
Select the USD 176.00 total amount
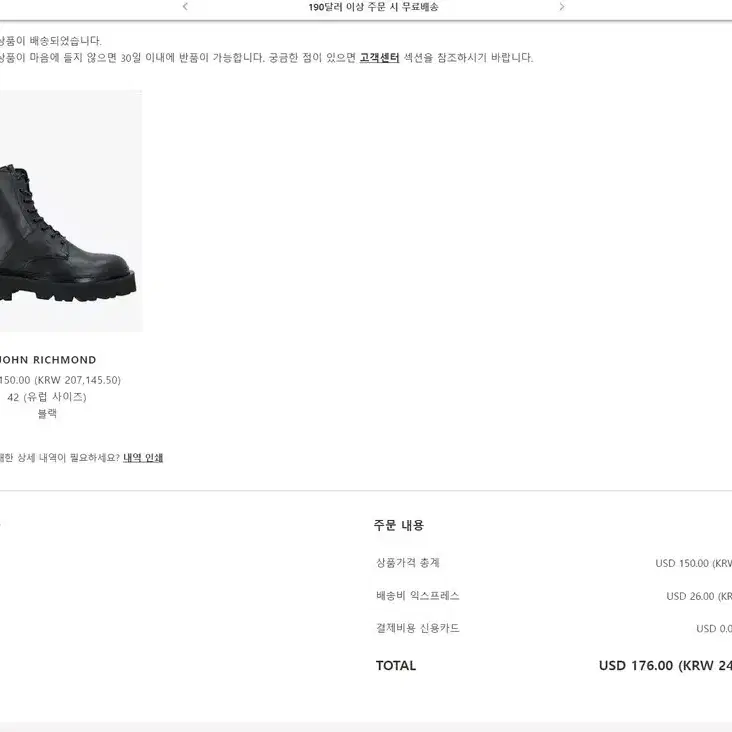pyautogui.click(x=636, y=666)
